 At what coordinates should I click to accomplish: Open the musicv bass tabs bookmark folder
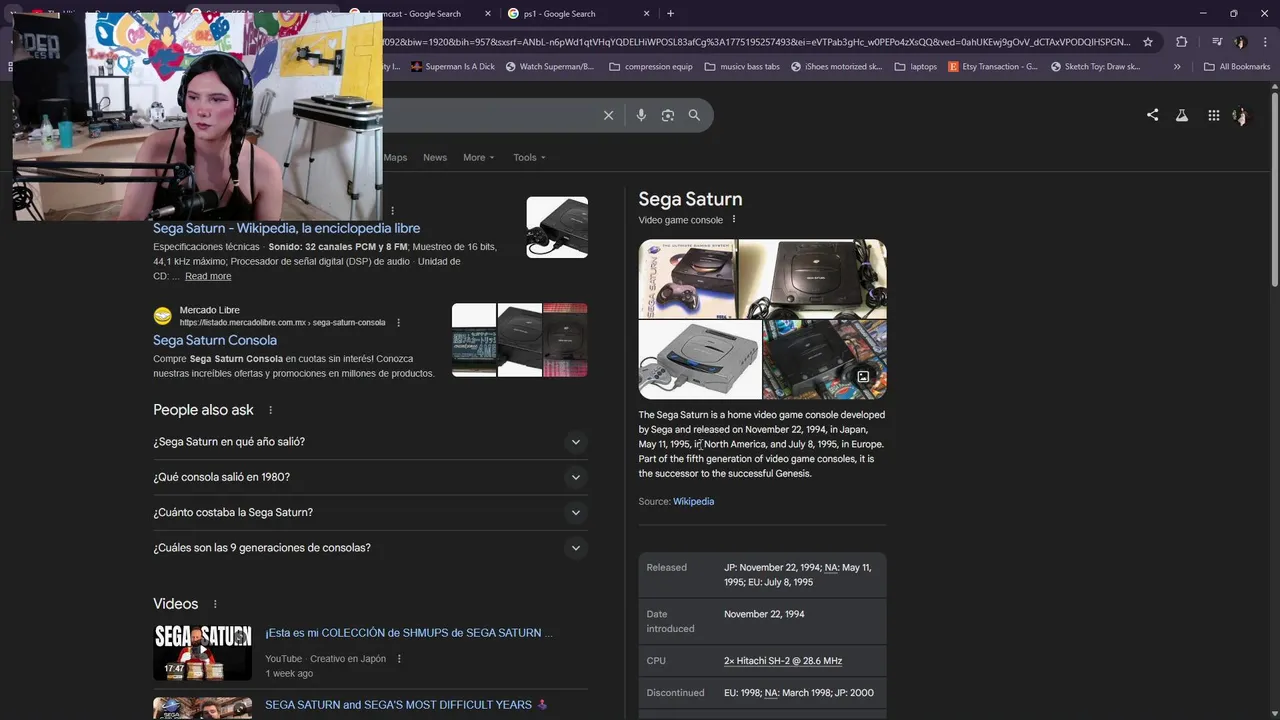(742, 67)
